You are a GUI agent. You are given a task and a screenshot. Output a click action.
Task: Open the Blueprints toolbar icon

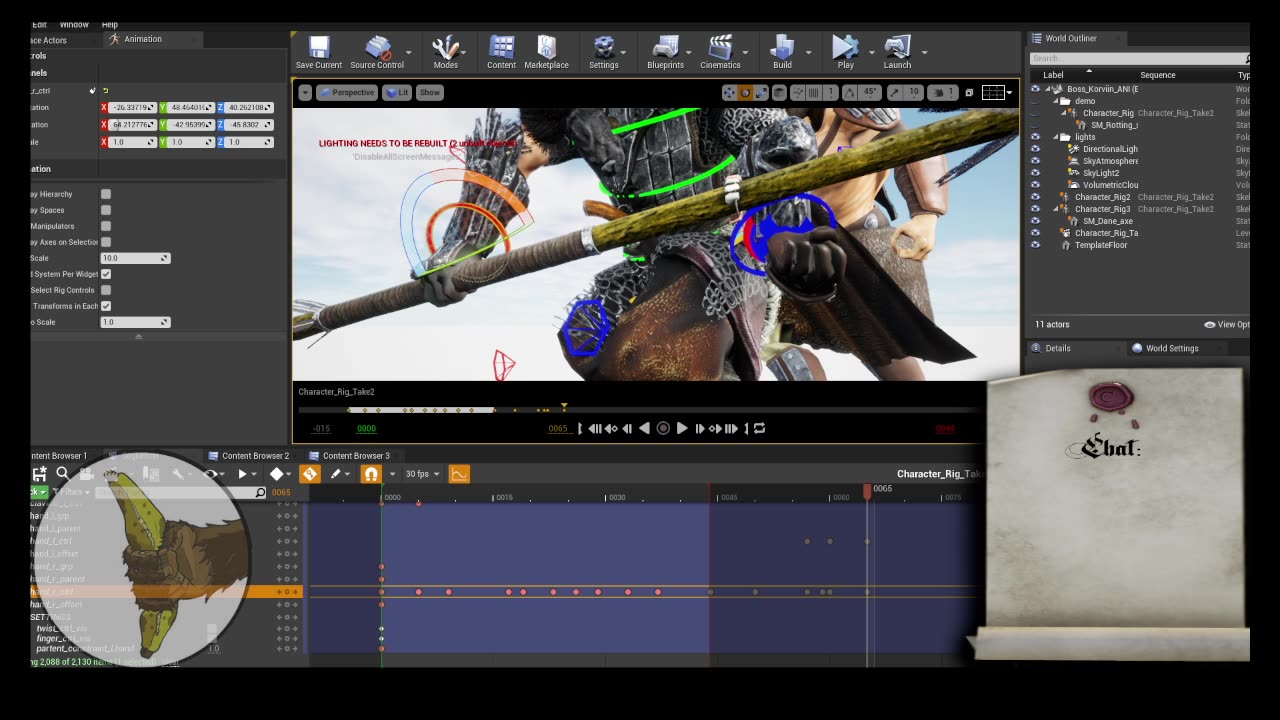pyautogui.click(x=665, y=52)
